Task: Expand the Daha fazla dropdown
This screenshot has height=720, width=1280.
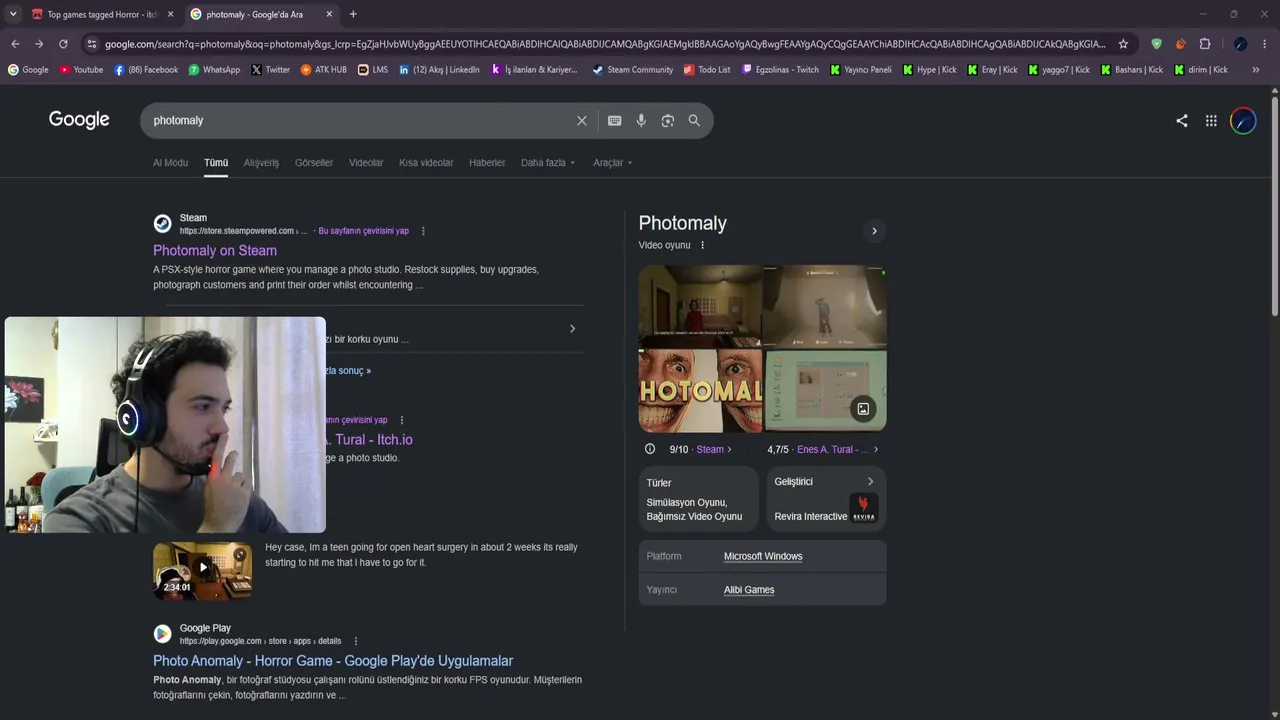Action: pyautogui.click(x=548, y=163)
